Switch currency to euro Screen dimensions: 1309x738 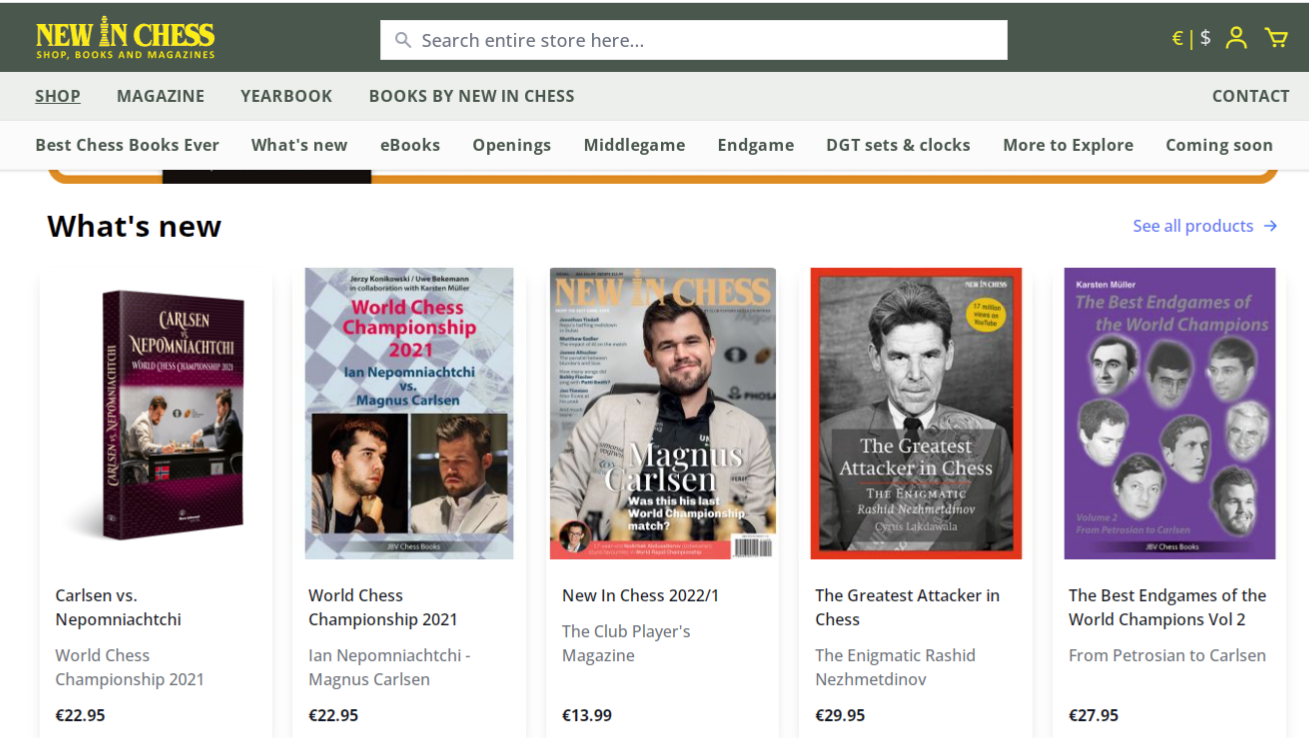pyautogui.click(x=1177, y=38)
